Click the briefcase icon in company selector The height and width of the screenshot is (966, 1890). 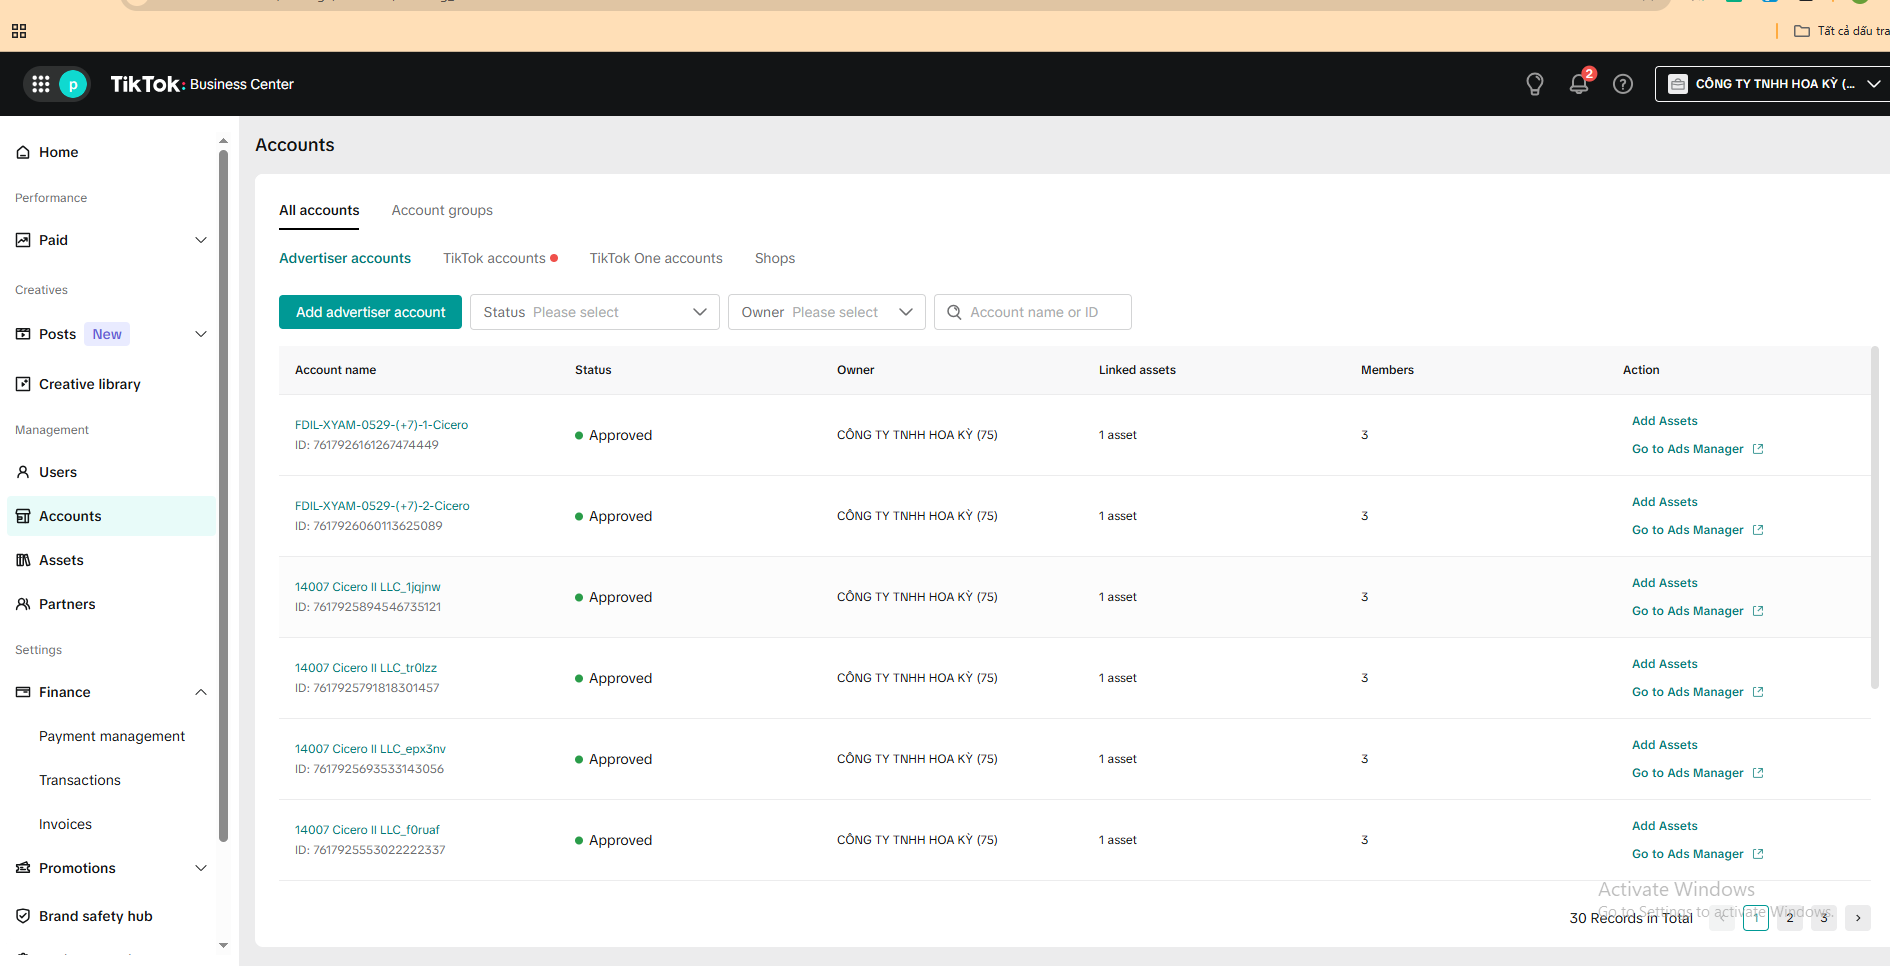1678,84
